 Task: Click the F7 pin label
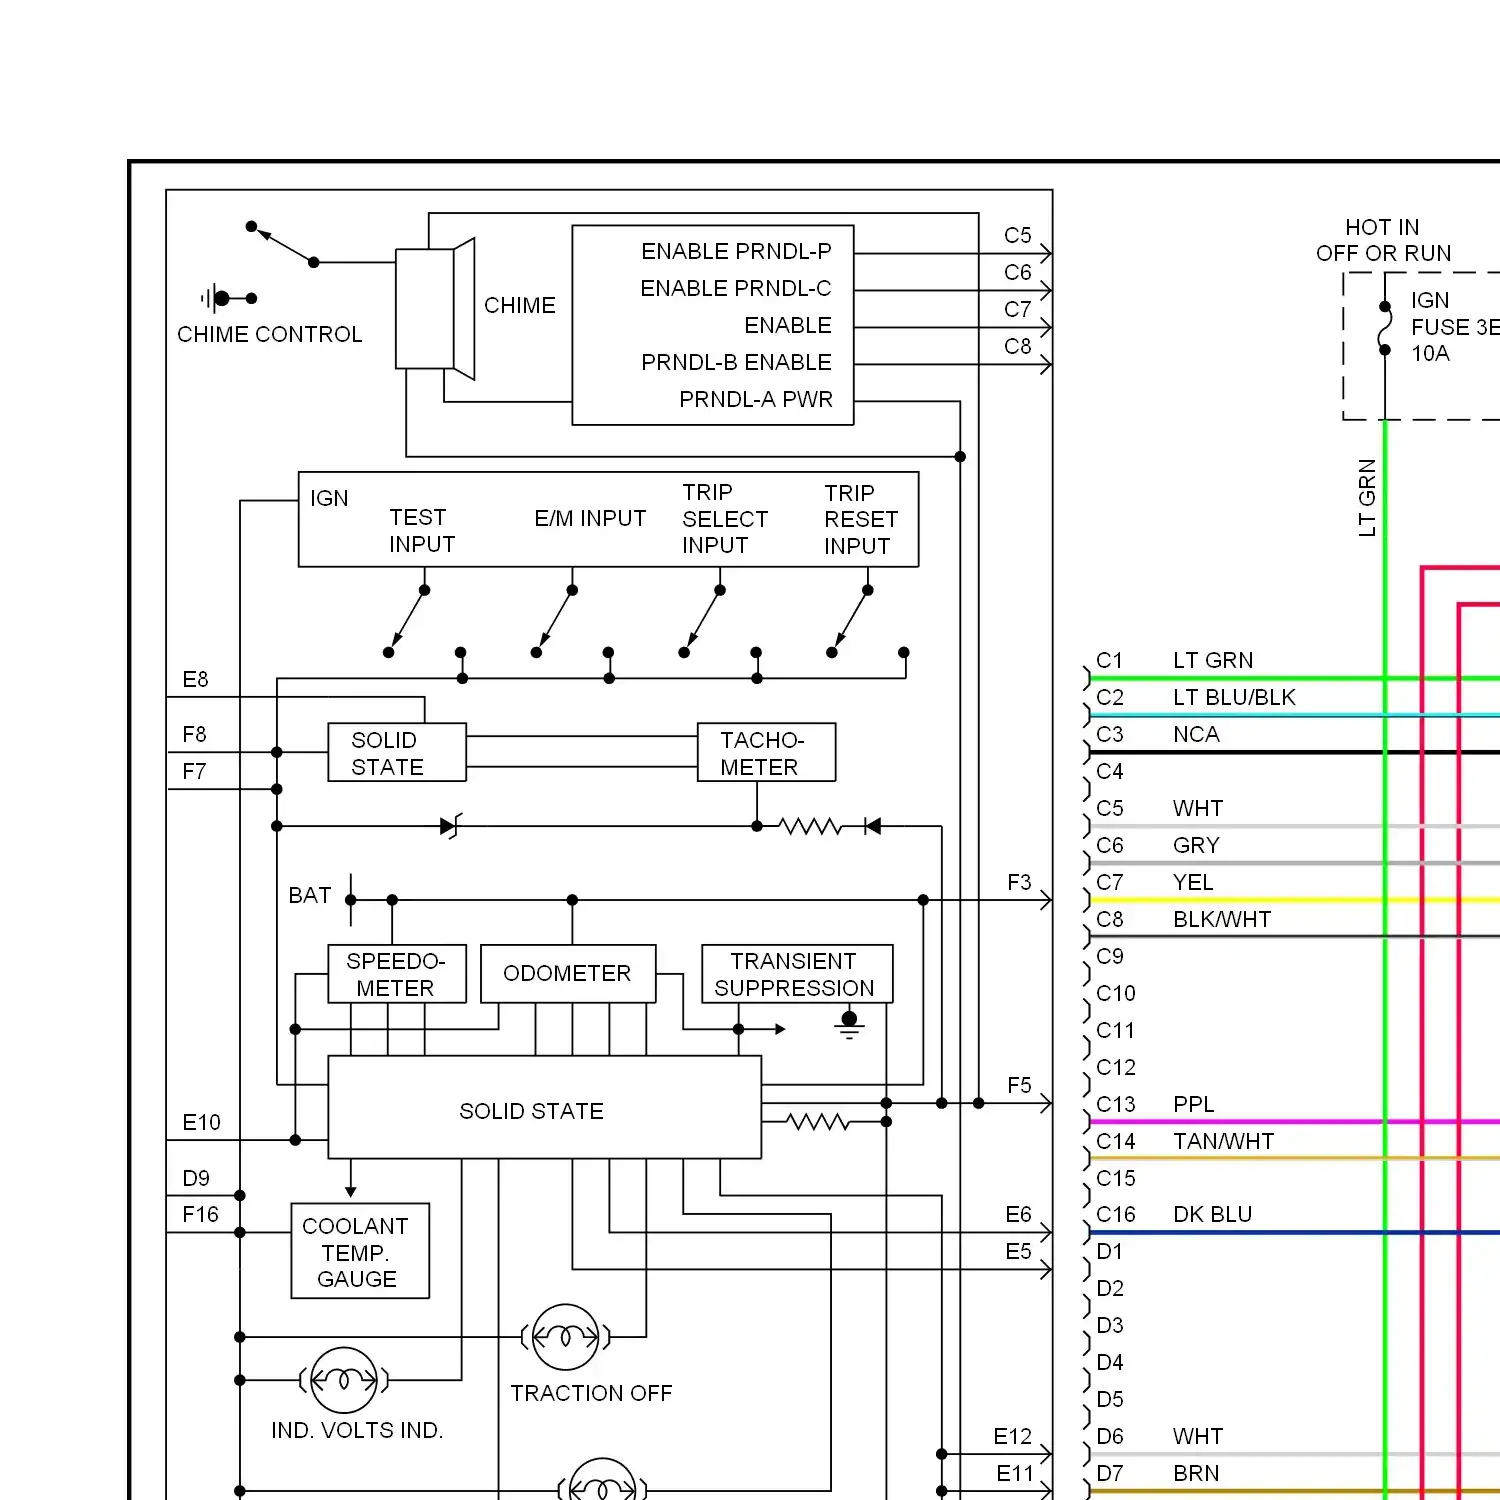pos(194,772)
